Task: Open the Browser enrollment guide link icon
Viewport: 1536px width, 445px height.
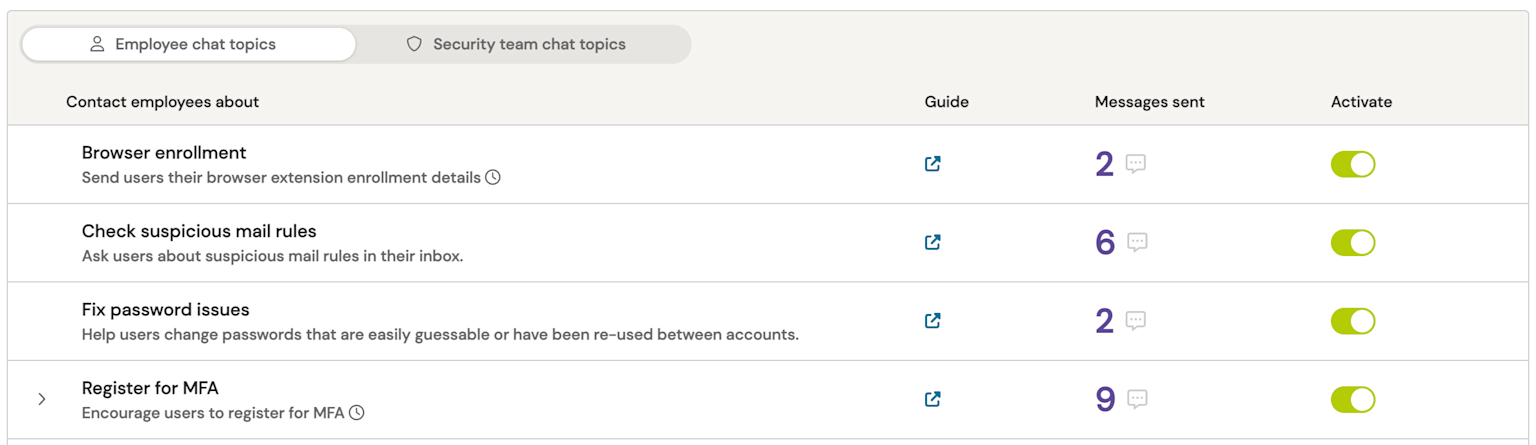Action: [932, 164]
